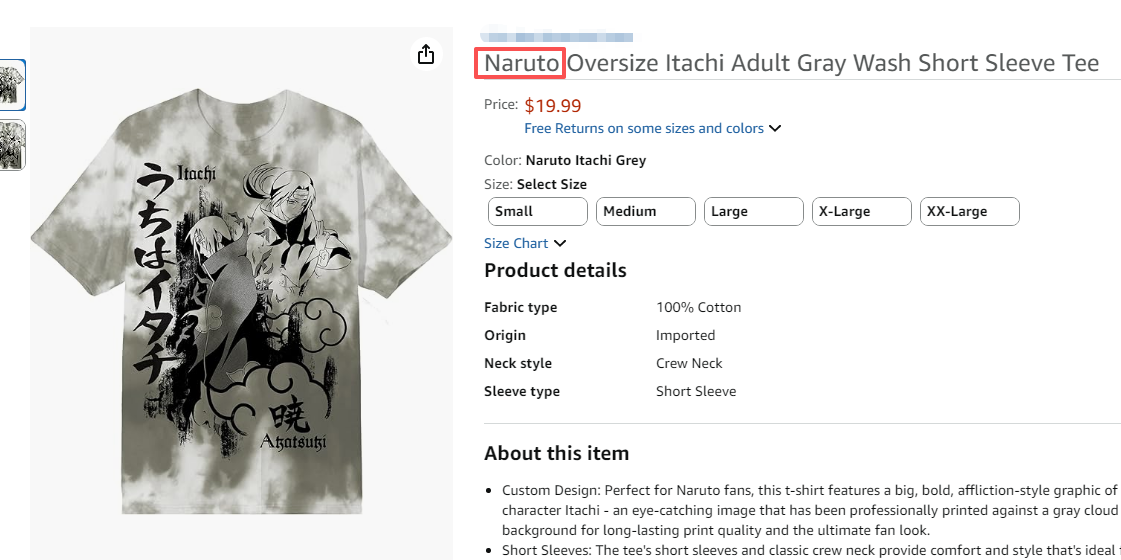Image resolution: width=1121 pixels, height=560 pixels.
Task: Click the About this item heading
Action: (556, 454)
